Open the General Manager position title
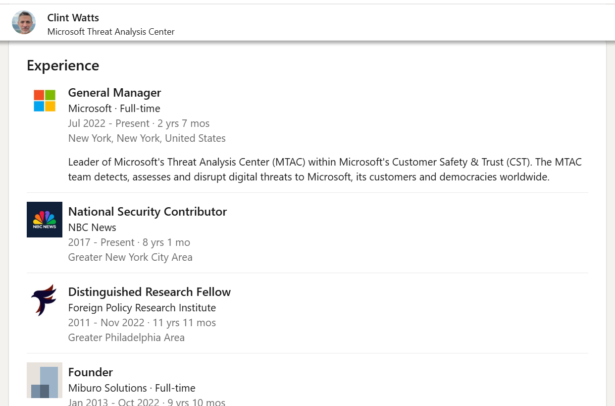 (x=115, y=93)
